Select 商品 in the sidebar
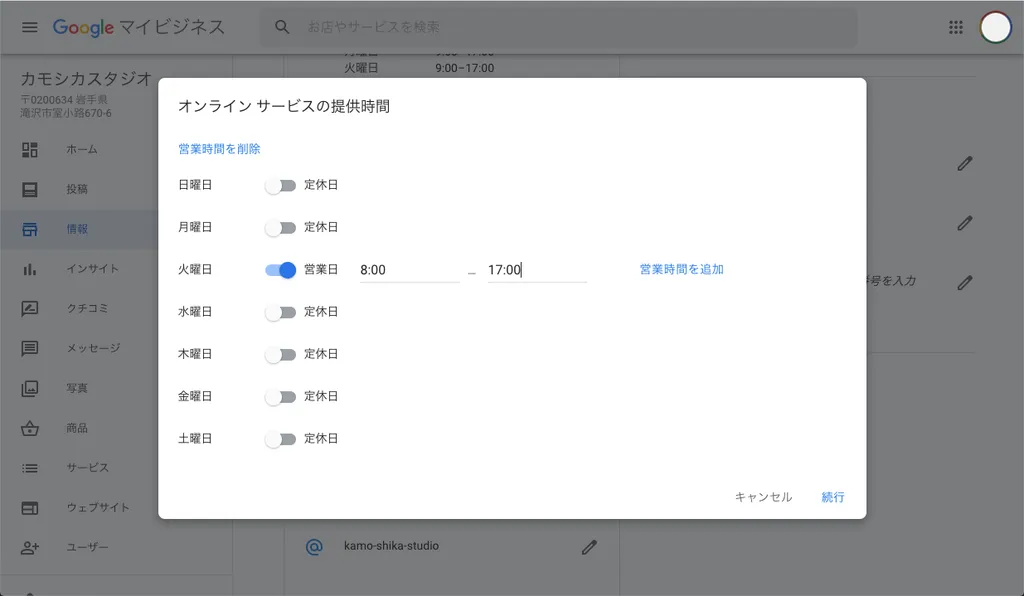This screenshot has width=1024, height=596. [77, 428]
